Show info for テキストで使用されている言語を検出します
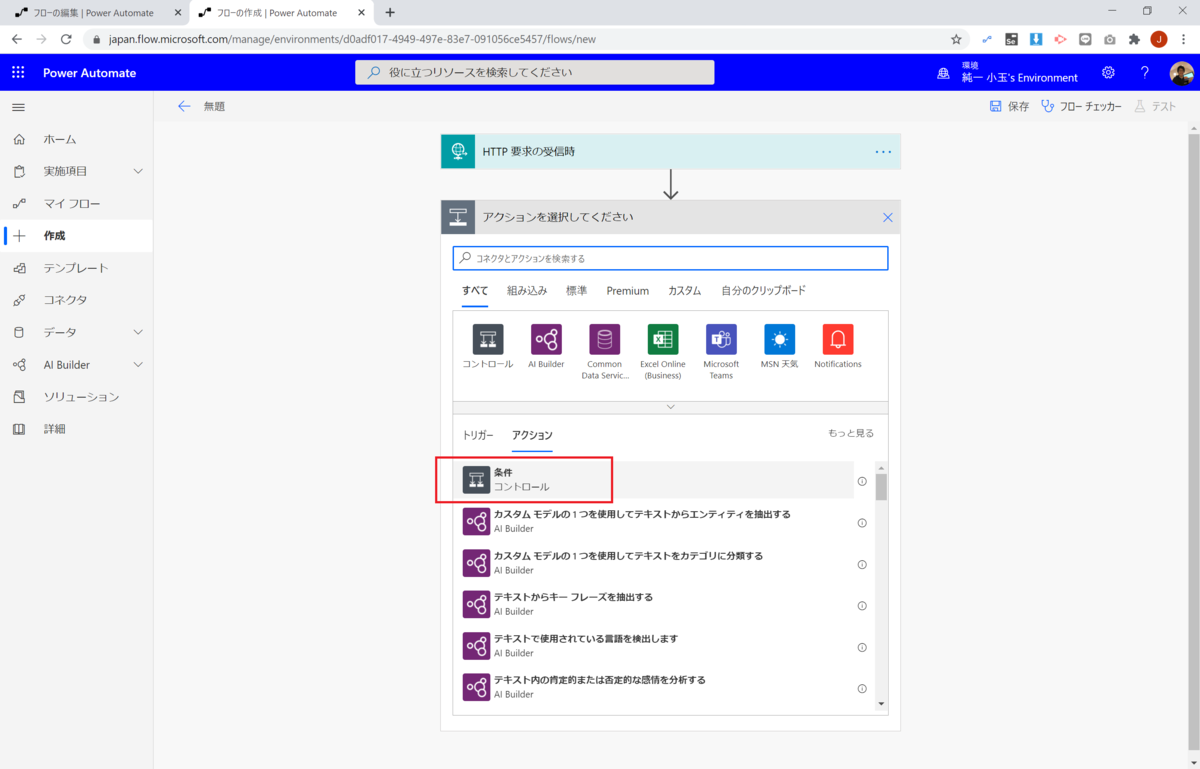This screenshot has width=1200, height=769. point(862,647)
